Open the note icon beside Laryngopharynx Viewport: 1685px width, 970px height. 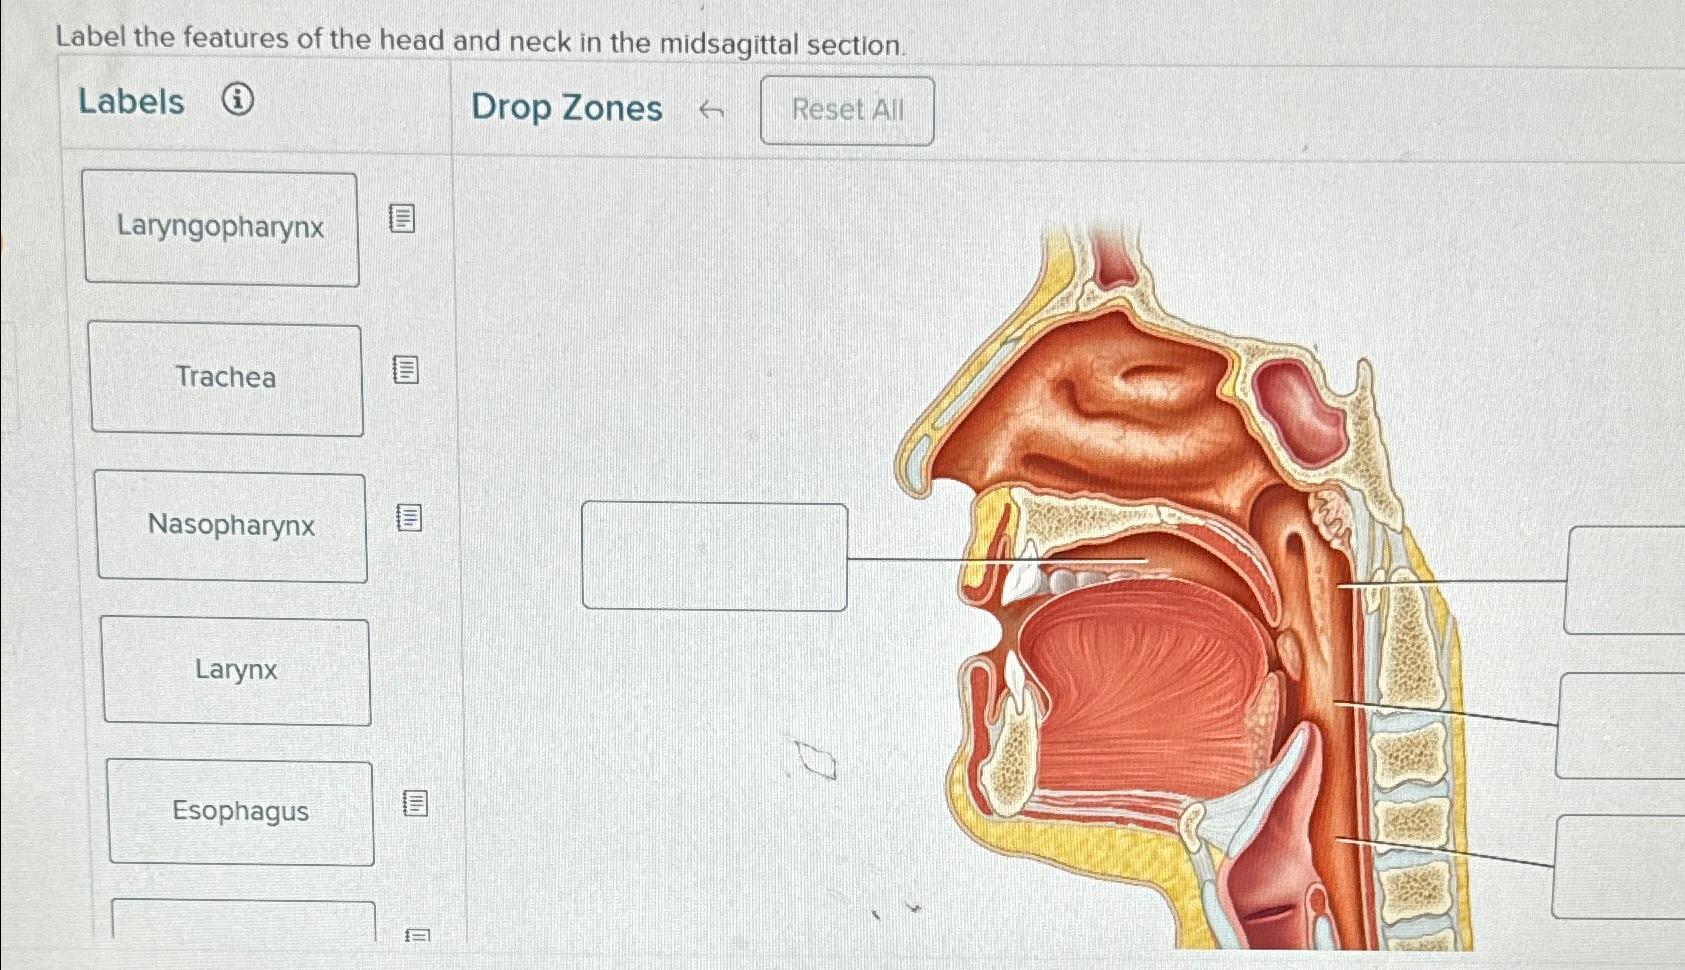tap(401, 218)
